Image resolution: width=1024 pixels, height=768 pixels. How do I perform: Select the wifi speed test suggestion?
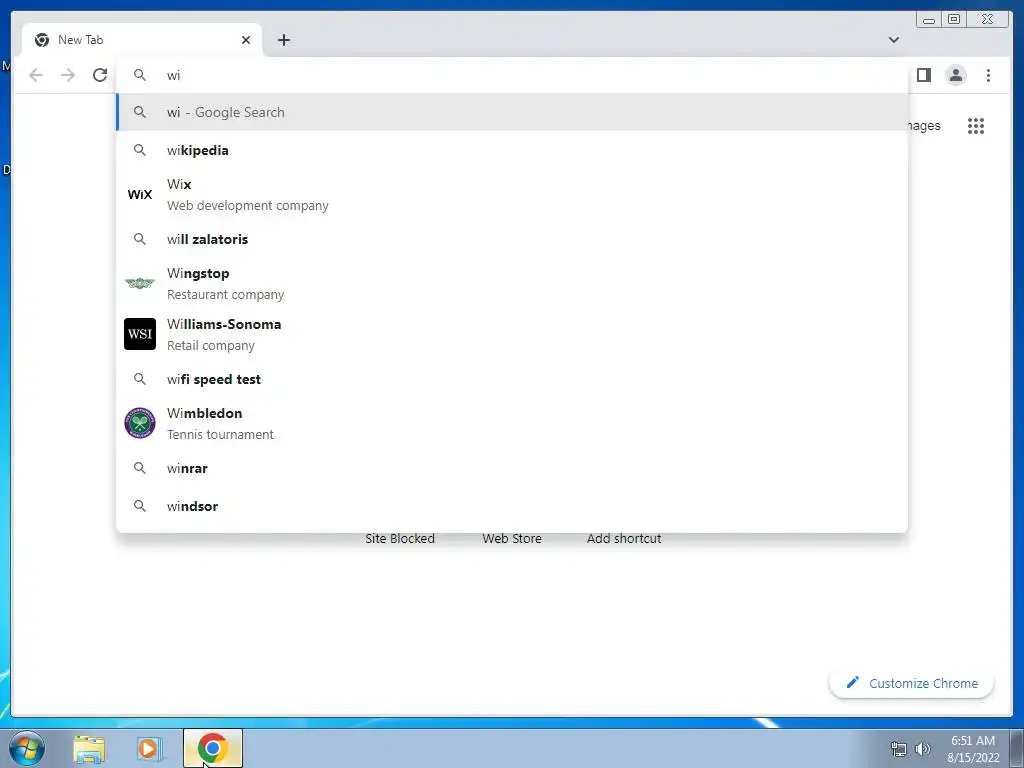coord(512,379)
